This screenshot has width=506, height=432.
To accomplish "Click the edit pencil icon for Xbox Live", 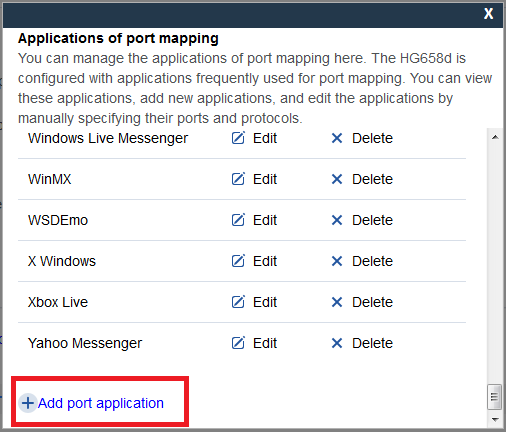I will (238, 302).
